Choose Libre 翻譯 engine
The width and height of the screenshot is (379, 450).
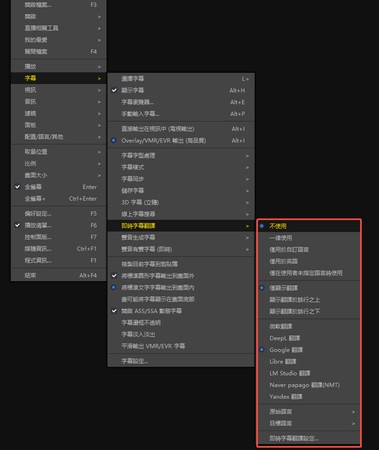pos(309,361)
